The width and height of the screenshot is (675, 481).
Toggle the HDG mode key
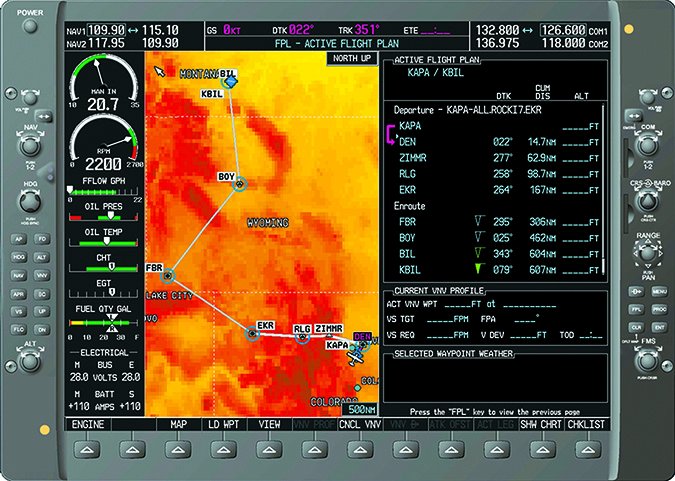19,258
